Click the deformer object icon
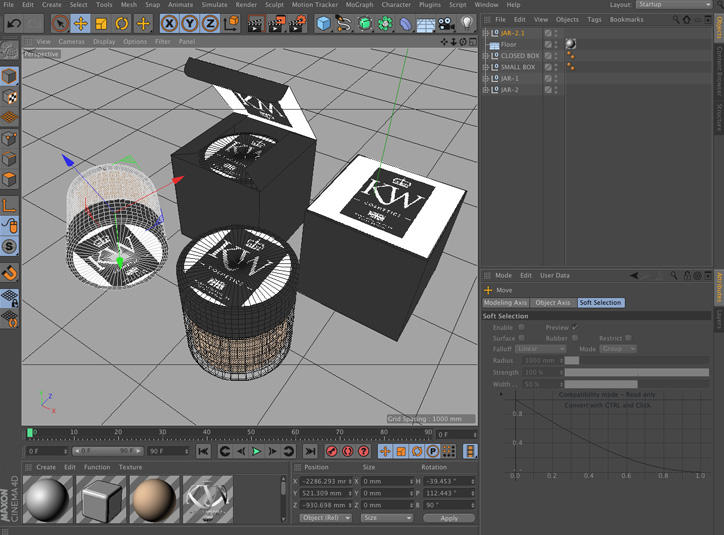The width and height of the screenshot is (724, 535). [x=405, y=23]
